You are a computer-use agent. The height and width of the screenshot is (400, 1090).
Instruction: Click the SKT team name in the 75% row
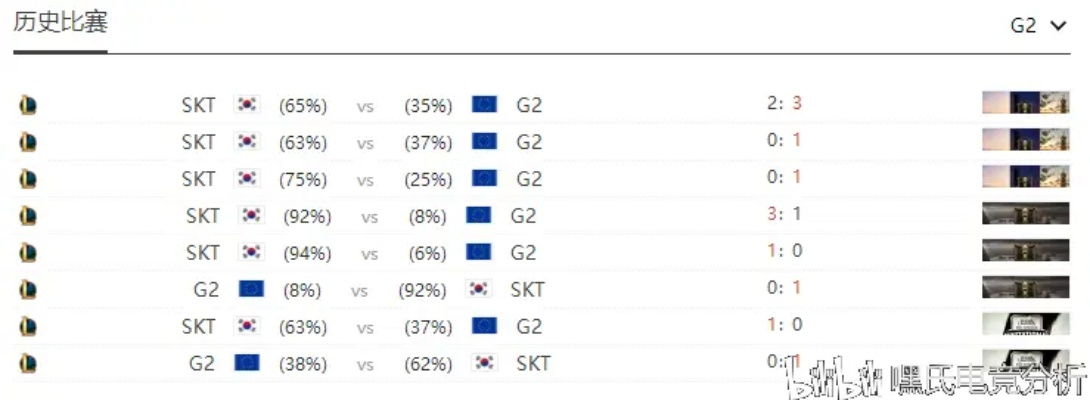pos(198,179)
